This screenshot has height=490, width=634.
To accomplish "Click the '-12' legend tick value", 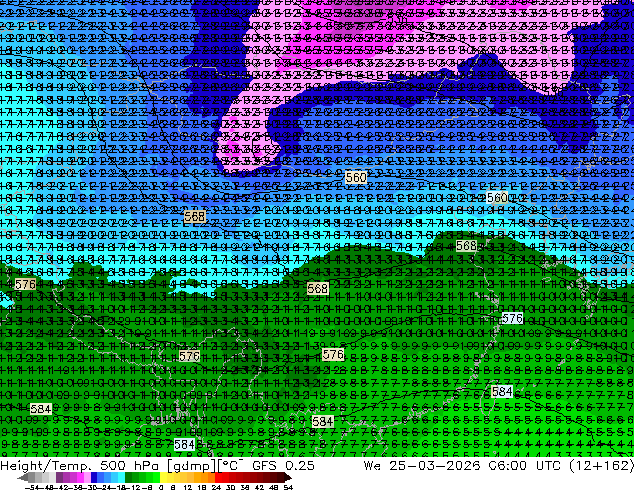I will pos(133,487).
